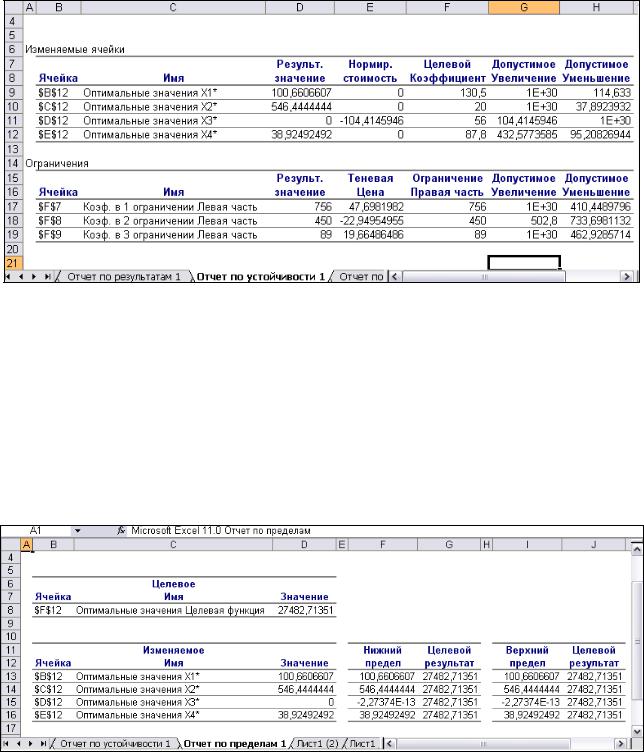644x752 pixels.
Task: Open sheet tab 'Лист1 (2)'
Action: pos(317,744)
